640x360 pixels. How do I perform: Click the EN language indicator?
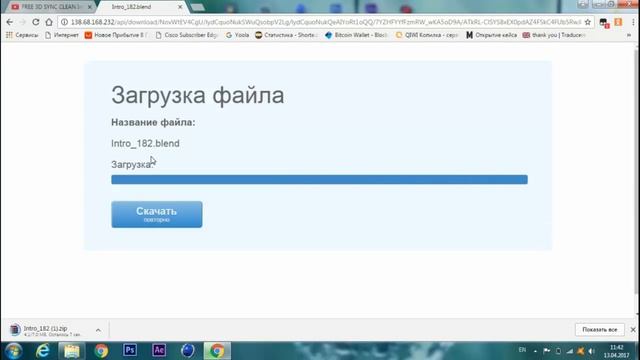[522, 350]
